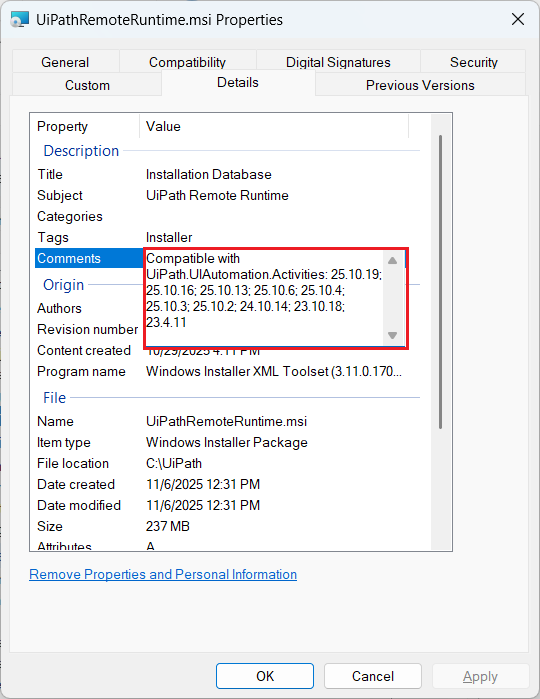Viewport: 540px width, 699px height.
Task: Select the Subject property label
Action: [60, 195]
